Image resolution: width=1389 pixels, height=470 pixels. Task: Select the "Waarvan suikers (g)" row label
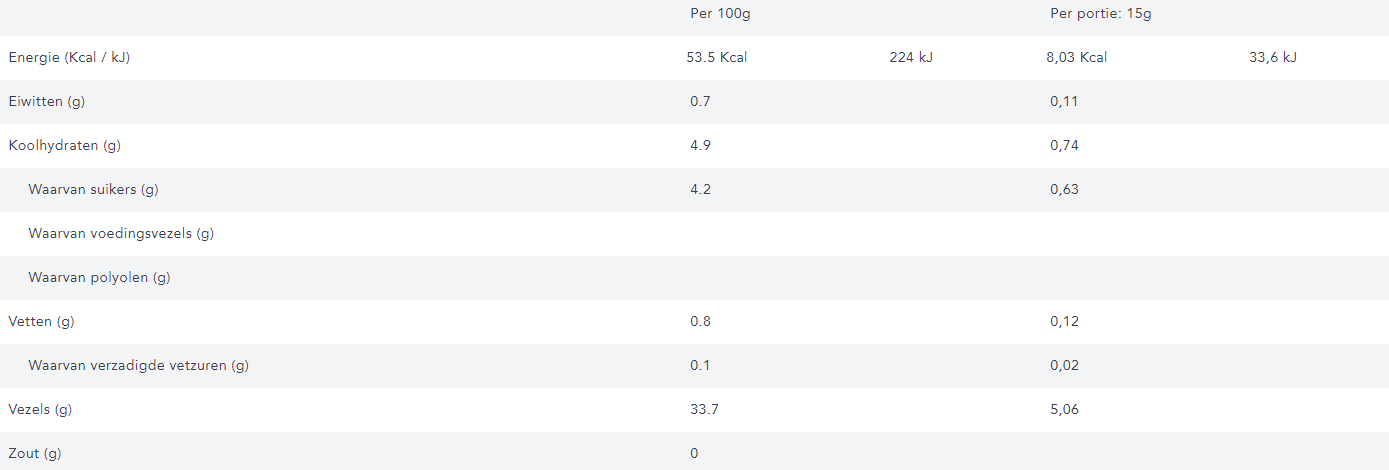[x=94, y=189]
